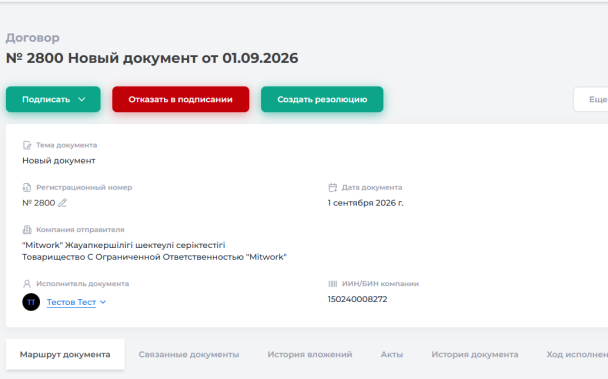This screenshot has height=379, width=608.
Task: Click the Тема документа edit icon
Action: (27, 145)
